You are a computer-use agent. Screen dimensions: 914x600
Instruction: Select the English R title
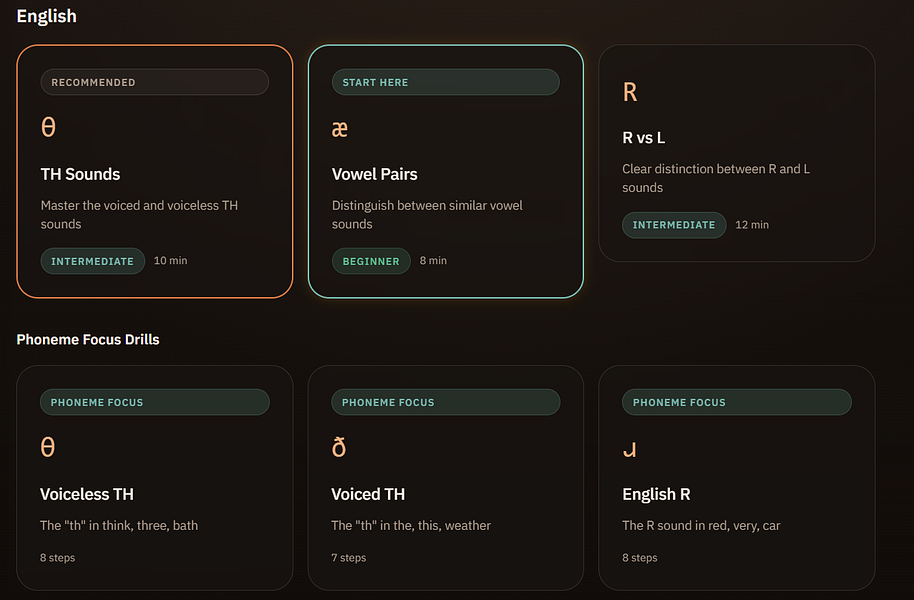coord(656,494)
